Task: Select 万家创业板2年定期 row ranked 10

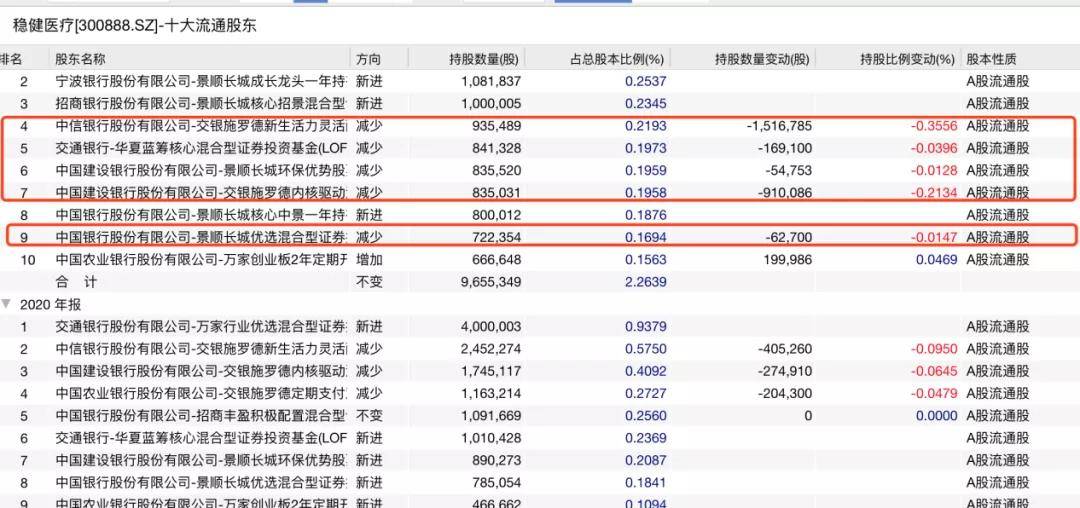Action: (200, 259)
